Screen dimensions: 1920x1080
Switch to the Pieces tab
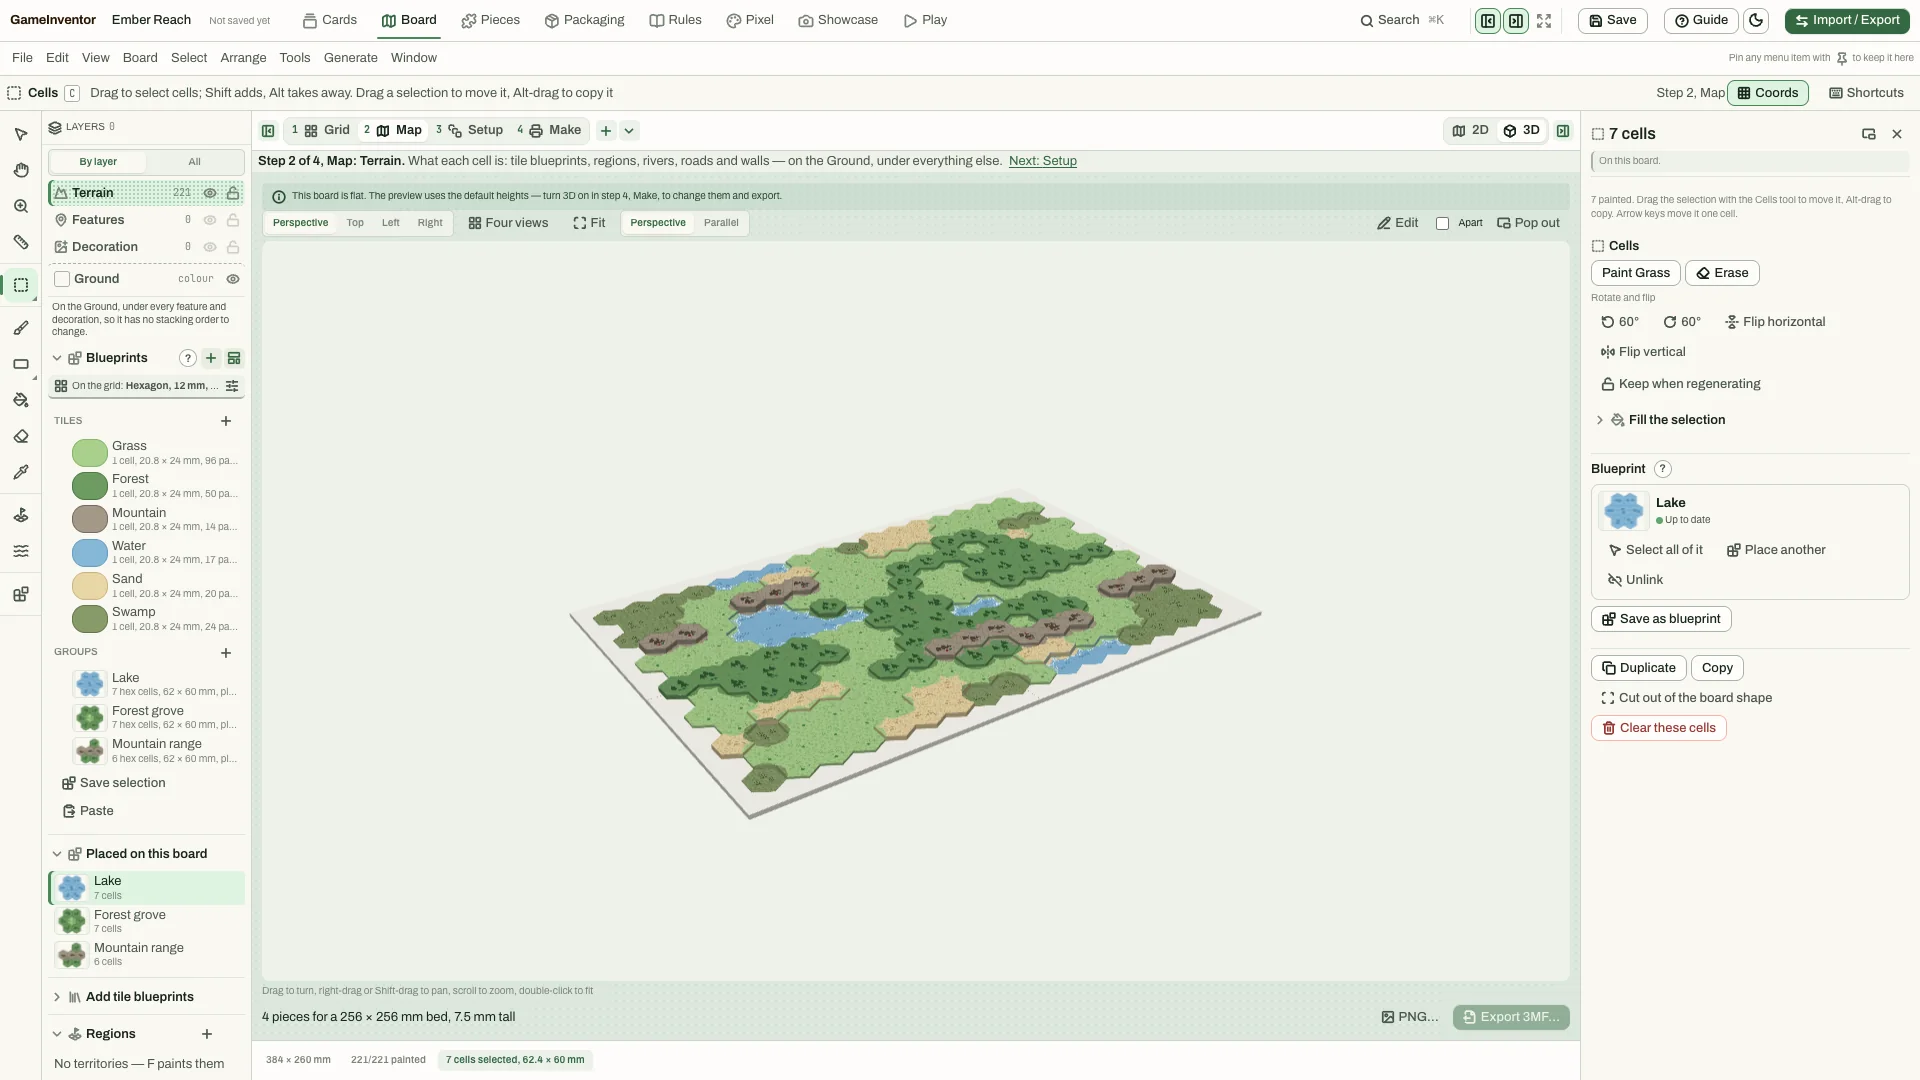490,20
